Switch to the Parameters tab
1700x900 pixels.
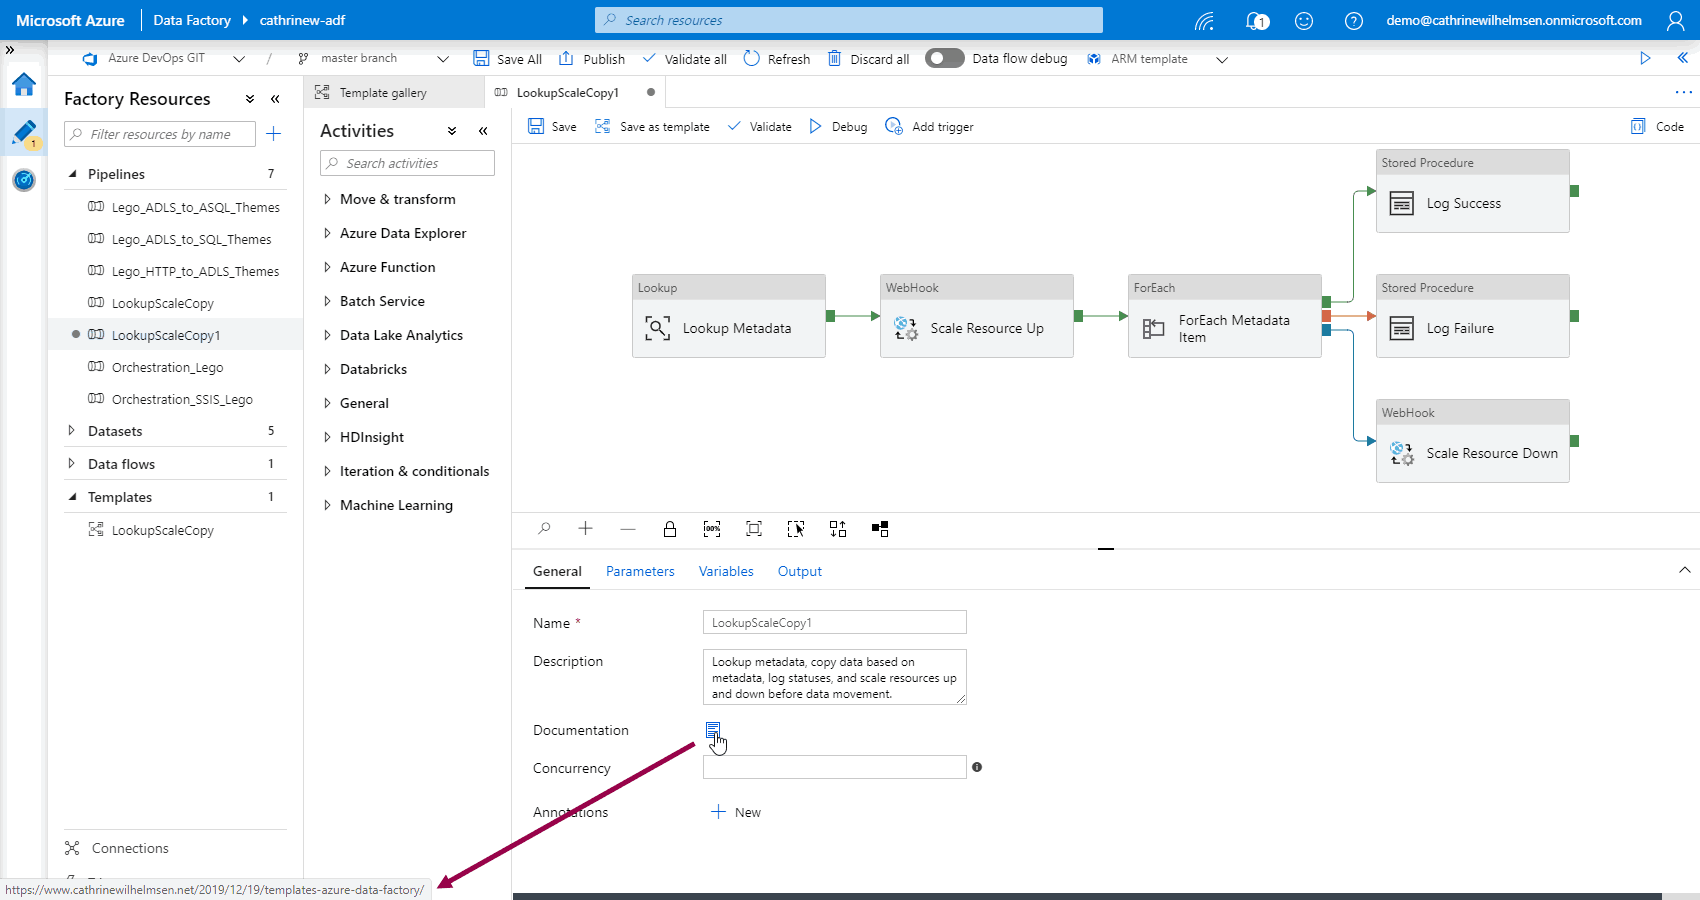click(640, 571)
